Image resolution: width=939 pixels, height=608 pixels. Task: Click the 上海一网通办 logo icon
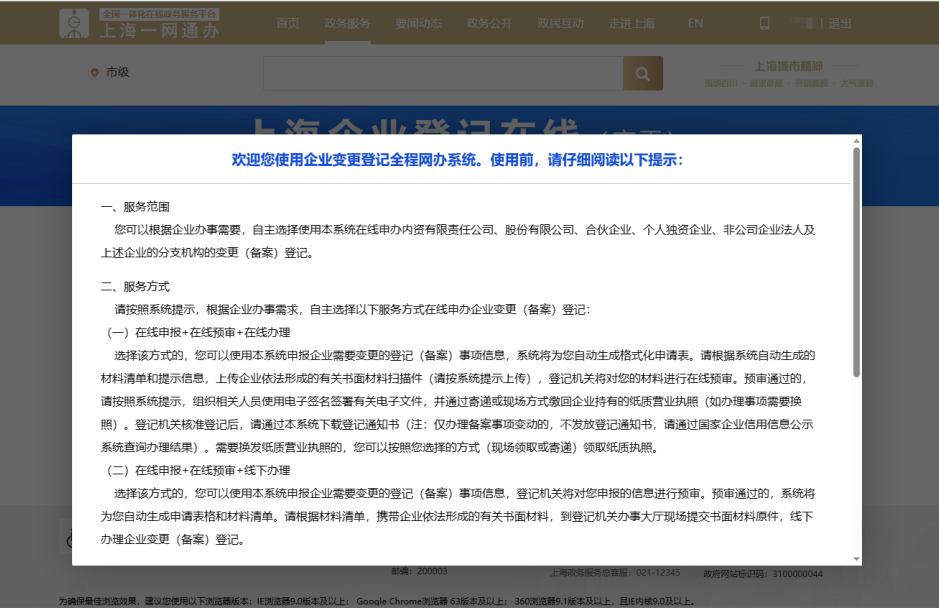click(x=73, y=23)
